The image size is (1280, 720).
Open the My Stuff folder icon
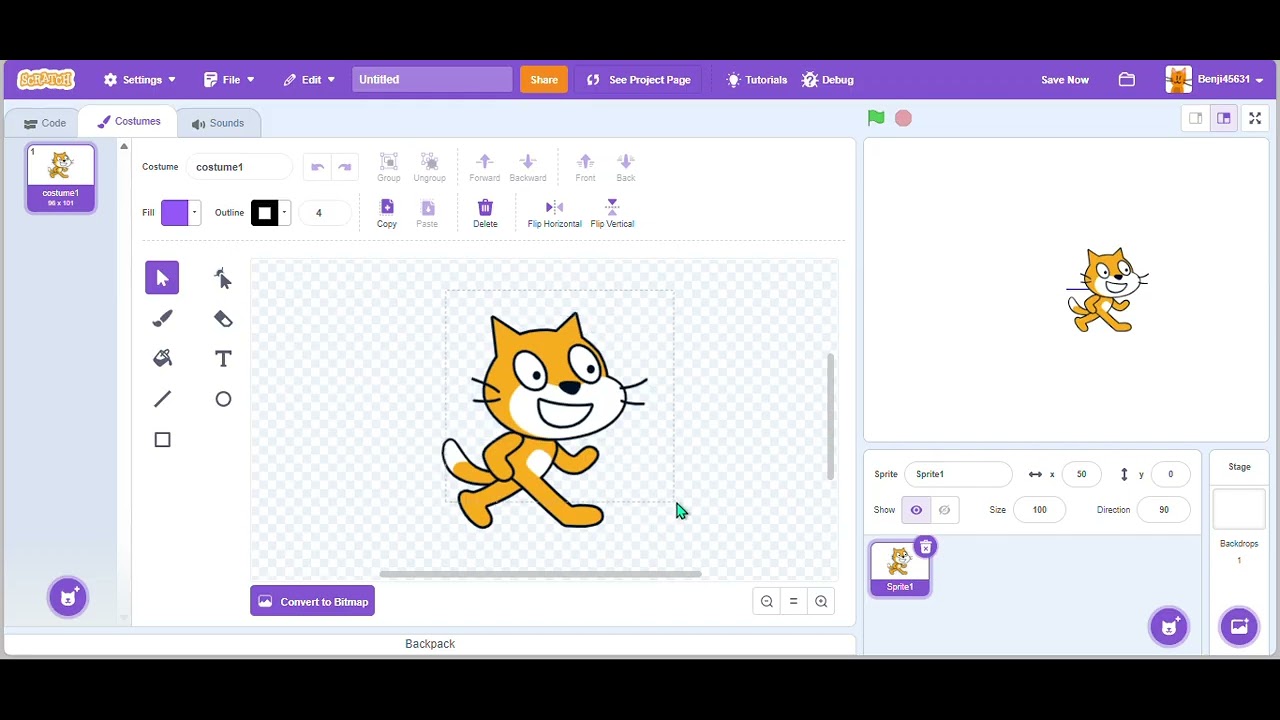click(1127, 80)
